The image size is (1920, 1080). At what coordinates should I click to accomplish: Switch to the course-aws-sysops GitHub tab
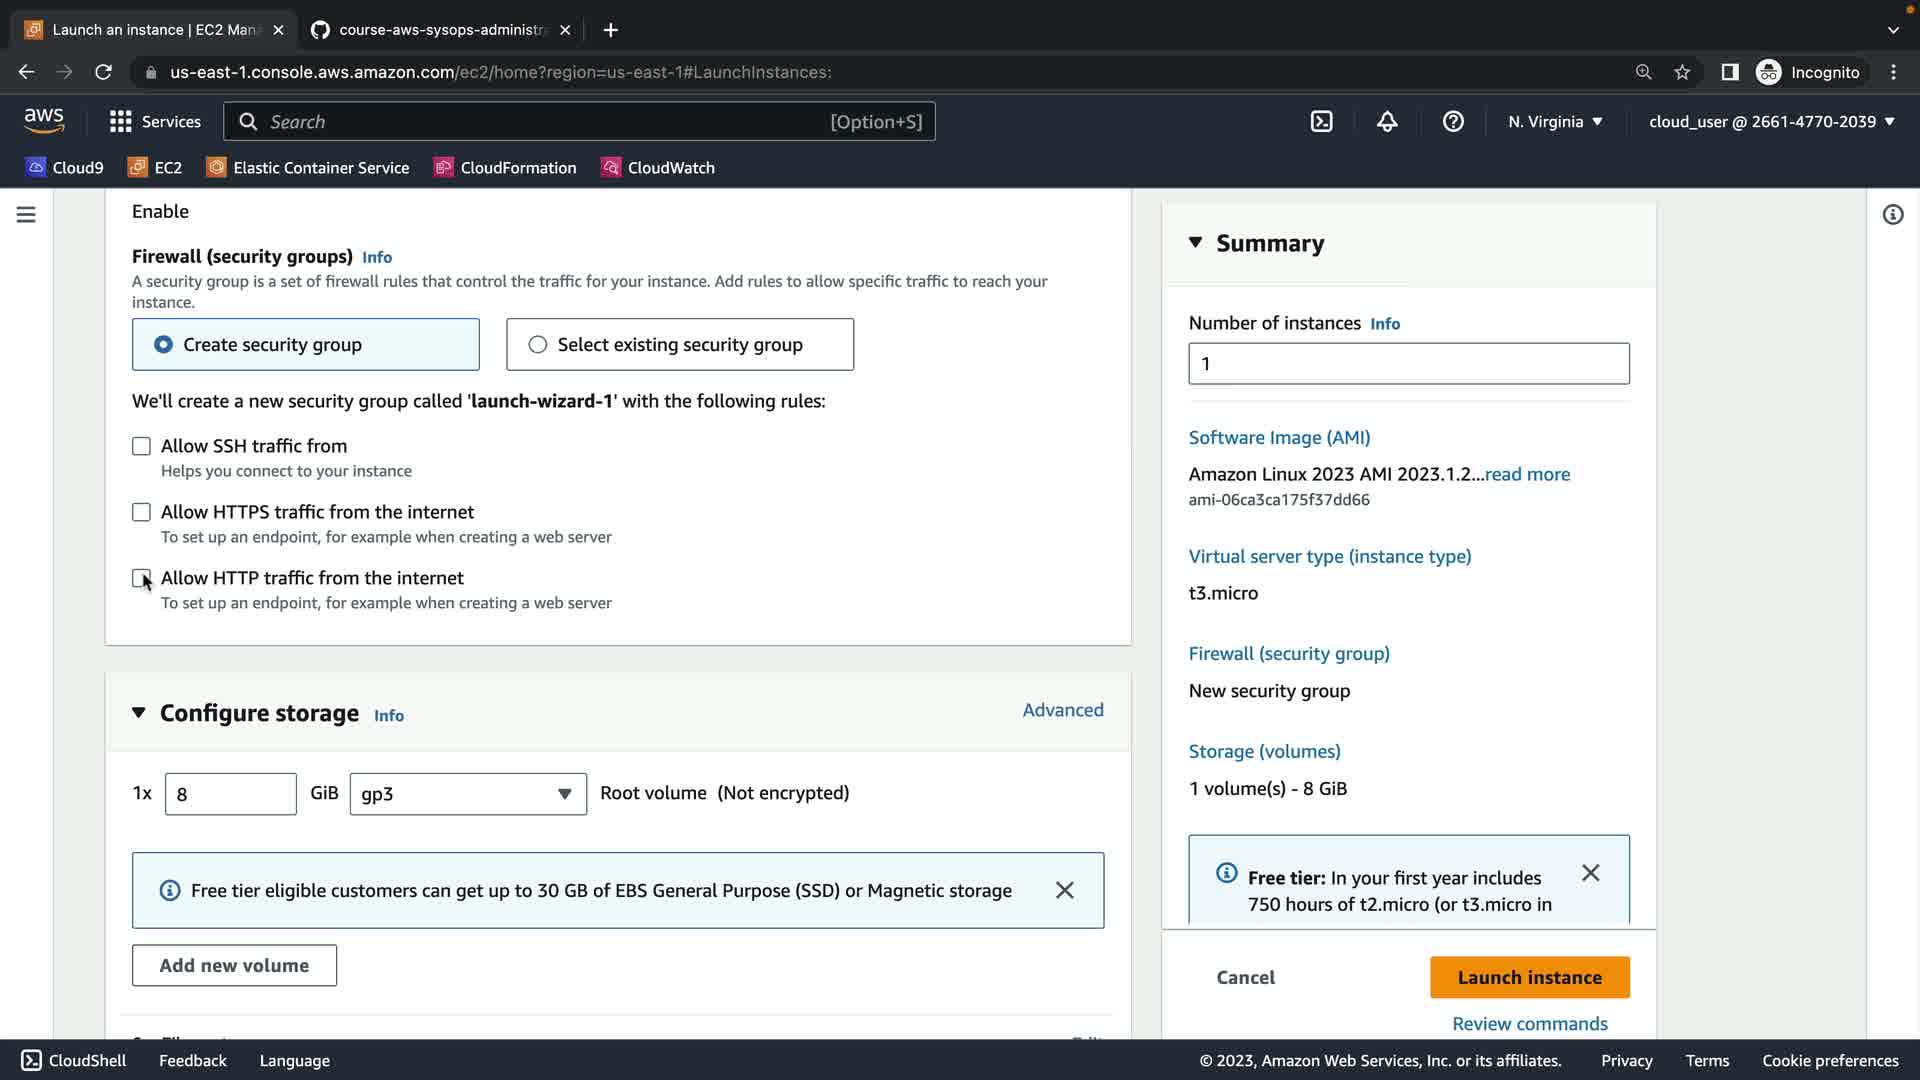tap(440, 30)
